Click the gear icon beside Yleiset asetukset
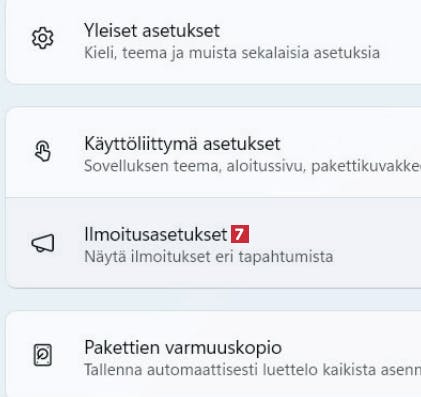Image resolution: width=421 pixels, height=397 pixels. [42, 38]
